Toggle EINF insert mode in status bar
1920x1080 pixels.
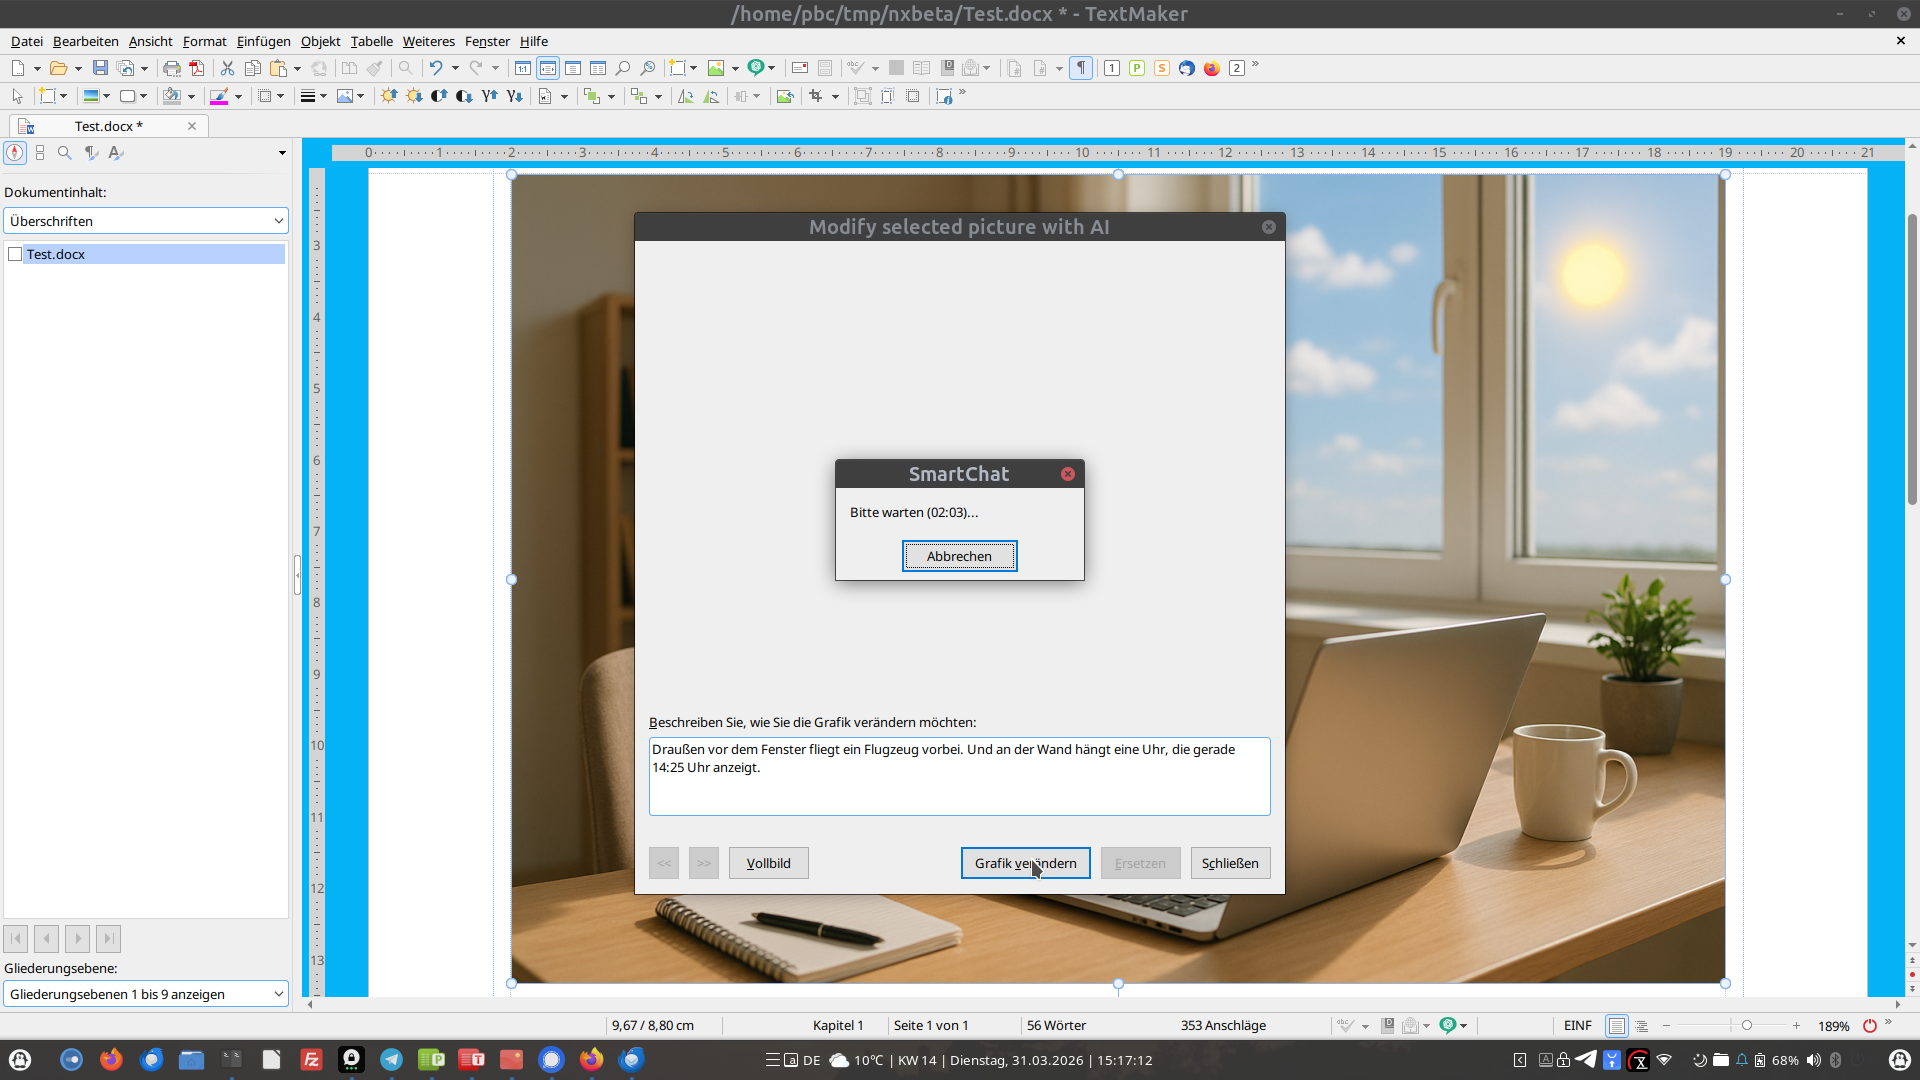1578,1026
